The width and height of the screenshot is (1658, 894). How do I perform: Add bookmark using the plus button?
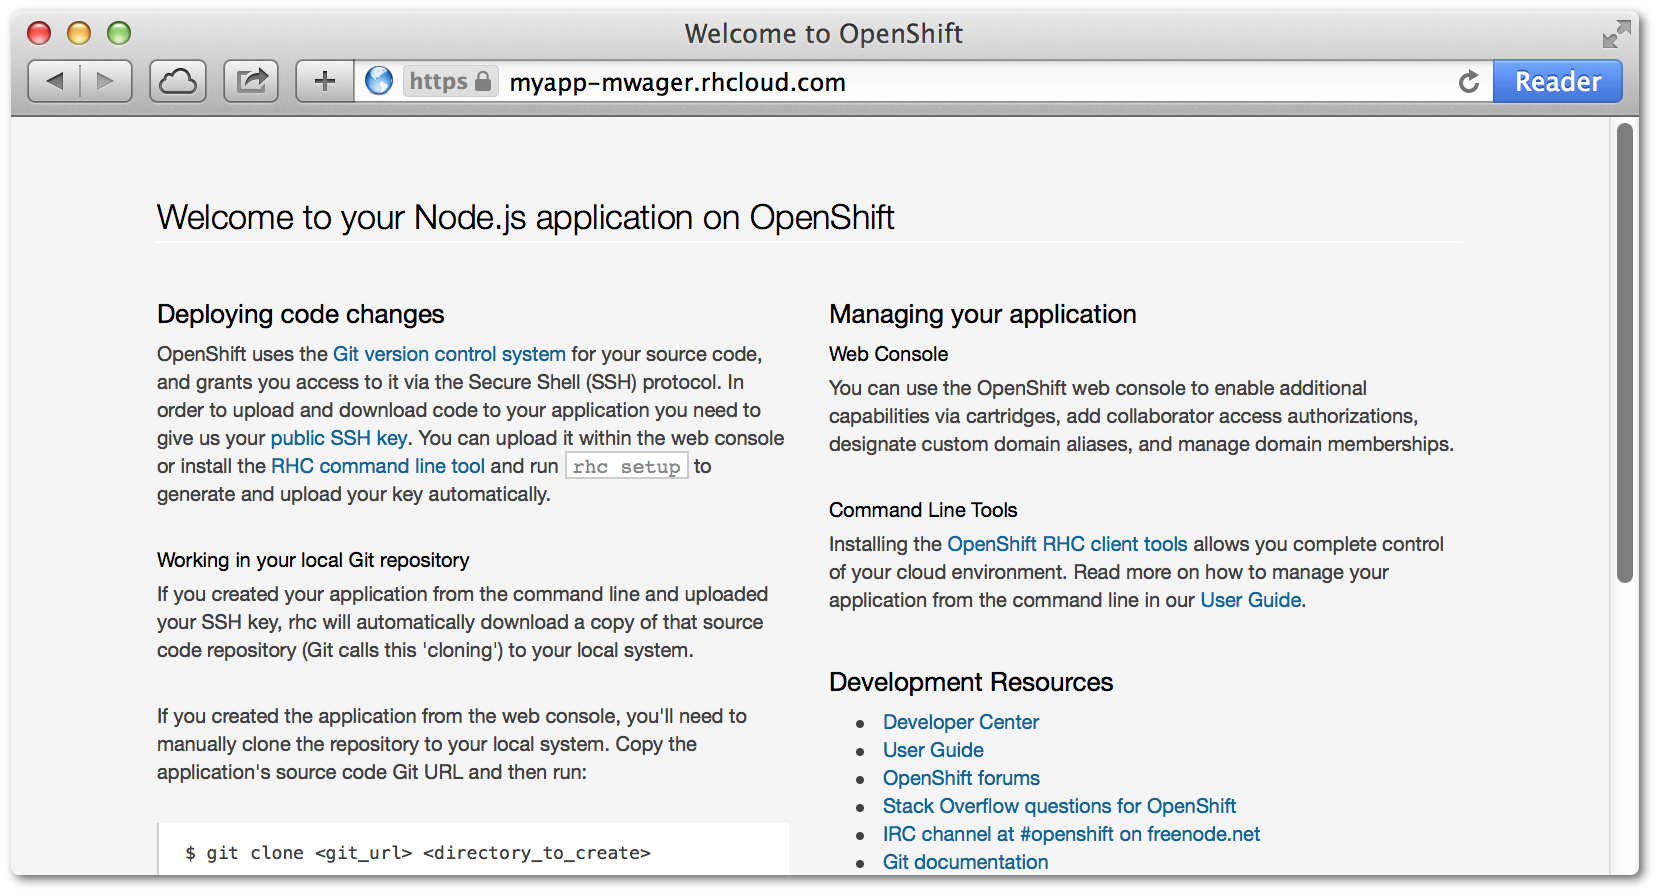325,81
